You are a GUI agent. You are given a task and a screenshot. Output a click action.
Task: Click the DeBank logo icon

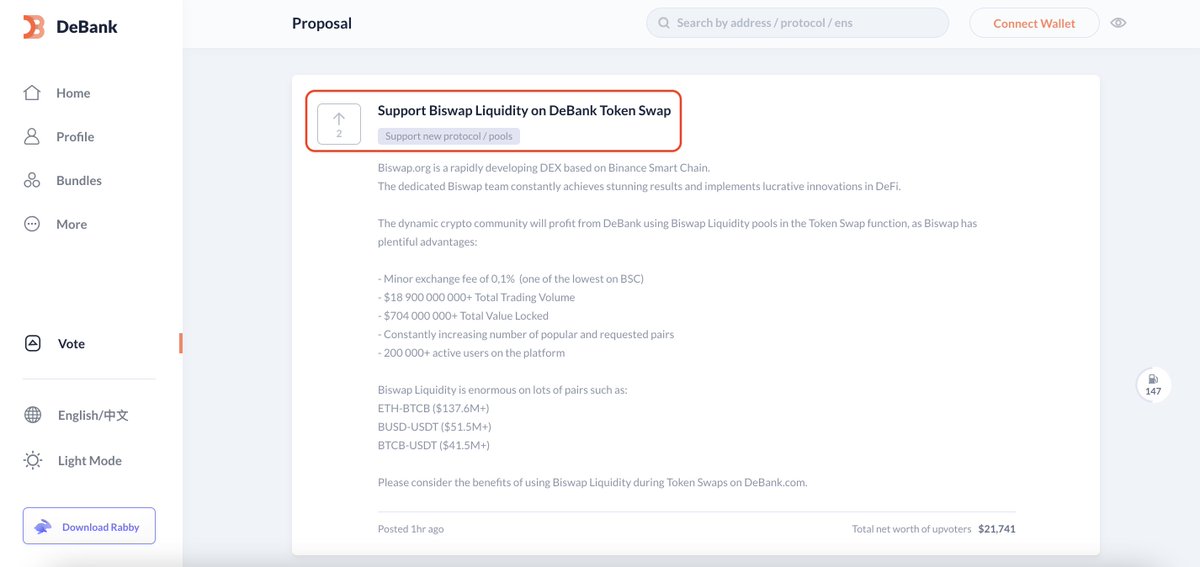coord(34,27)
